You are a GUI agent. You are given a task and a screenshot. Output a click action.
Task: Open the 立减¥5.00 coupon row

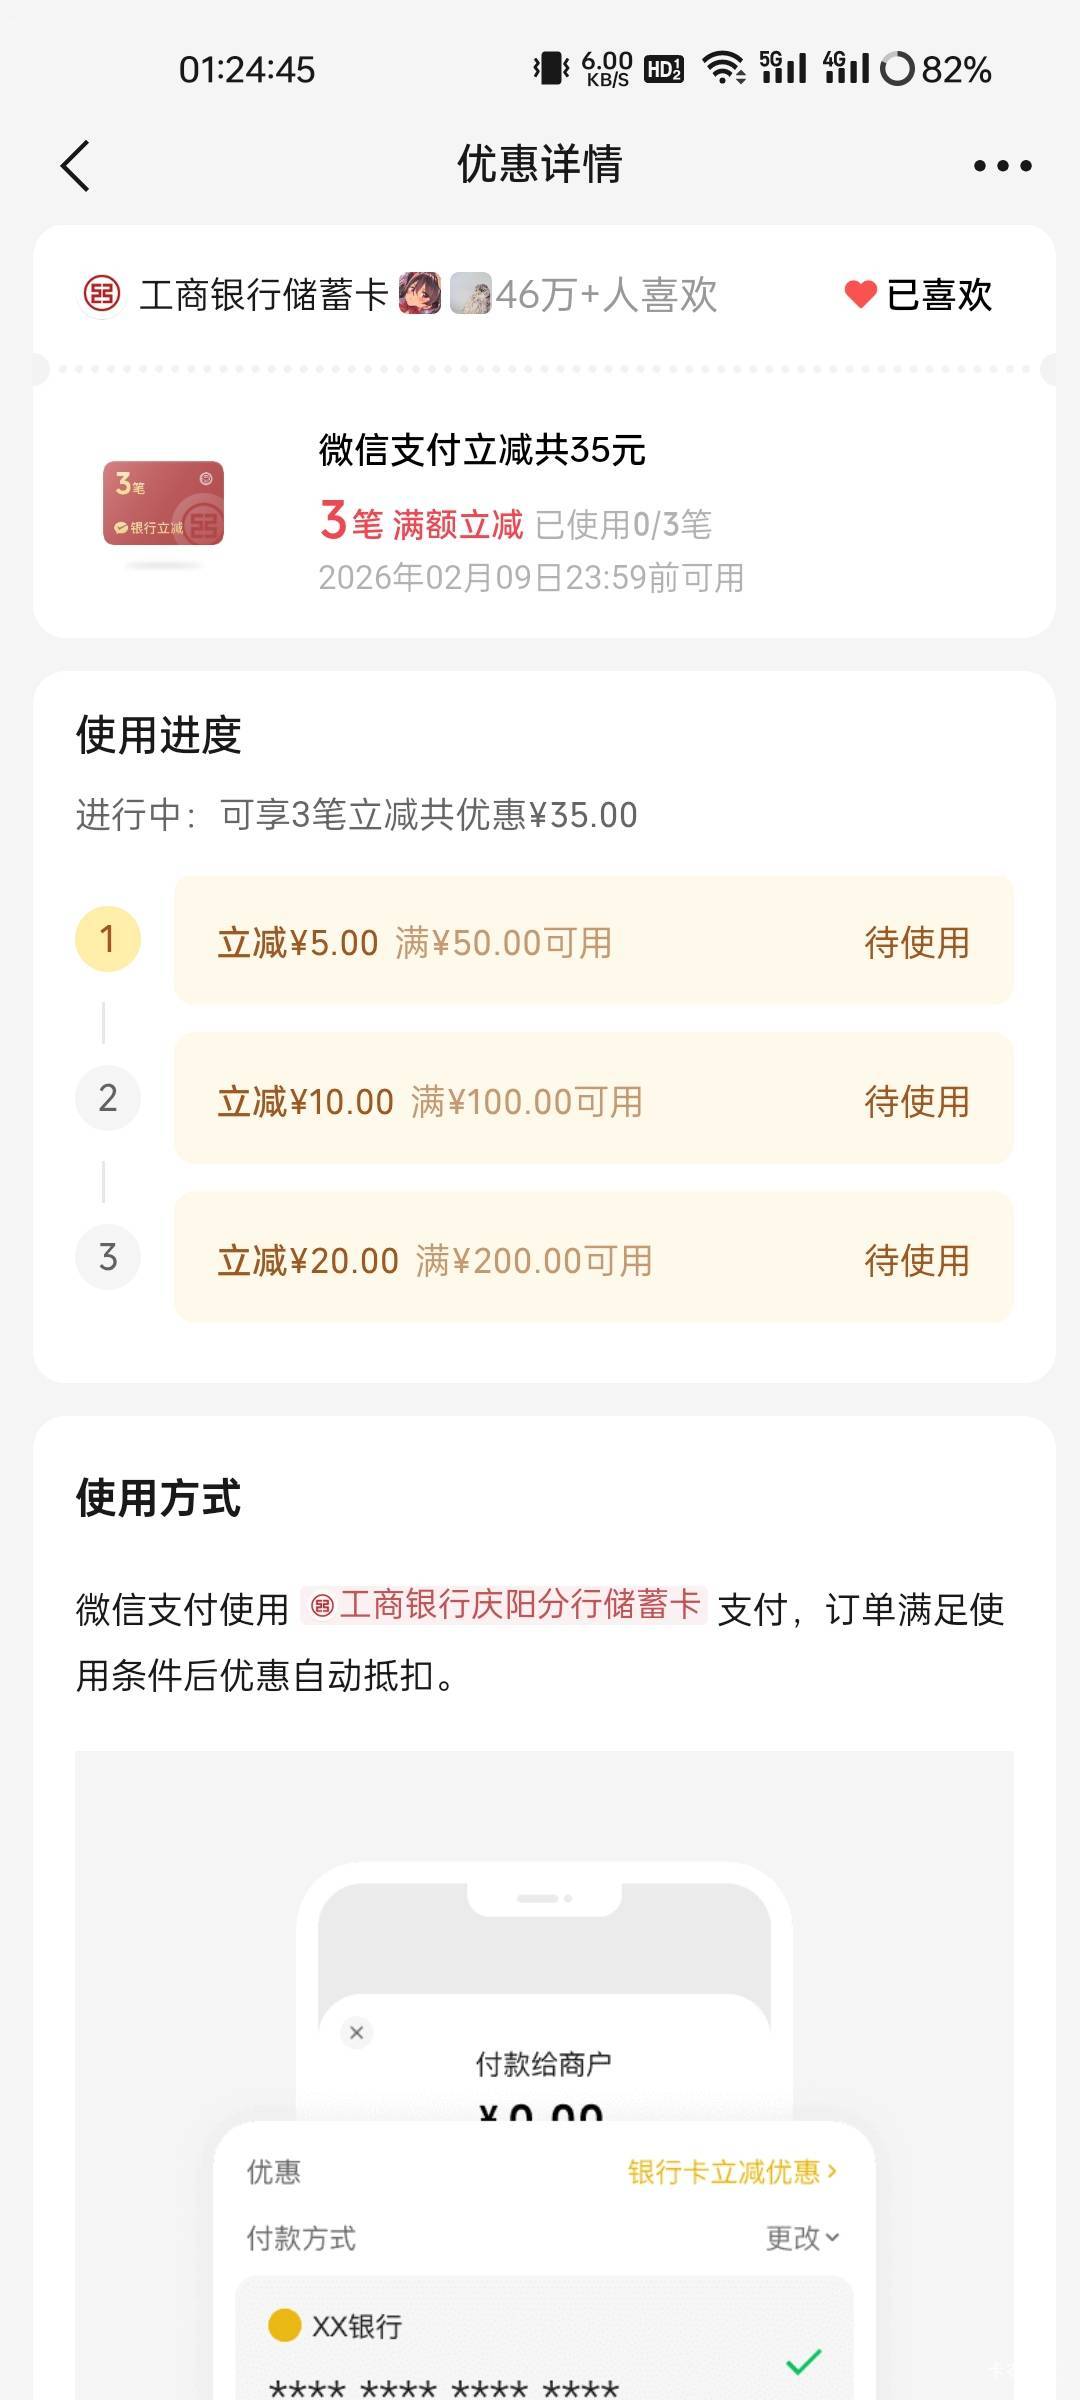593,941
